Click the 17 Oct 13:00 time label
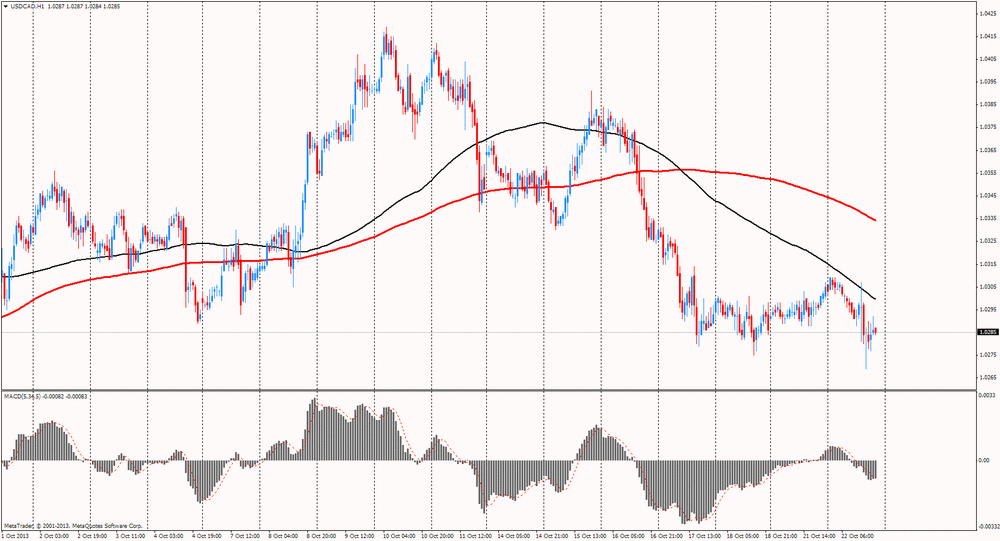Image resolution: width=1000 pixels, height=541 pixels. [705, 536]
